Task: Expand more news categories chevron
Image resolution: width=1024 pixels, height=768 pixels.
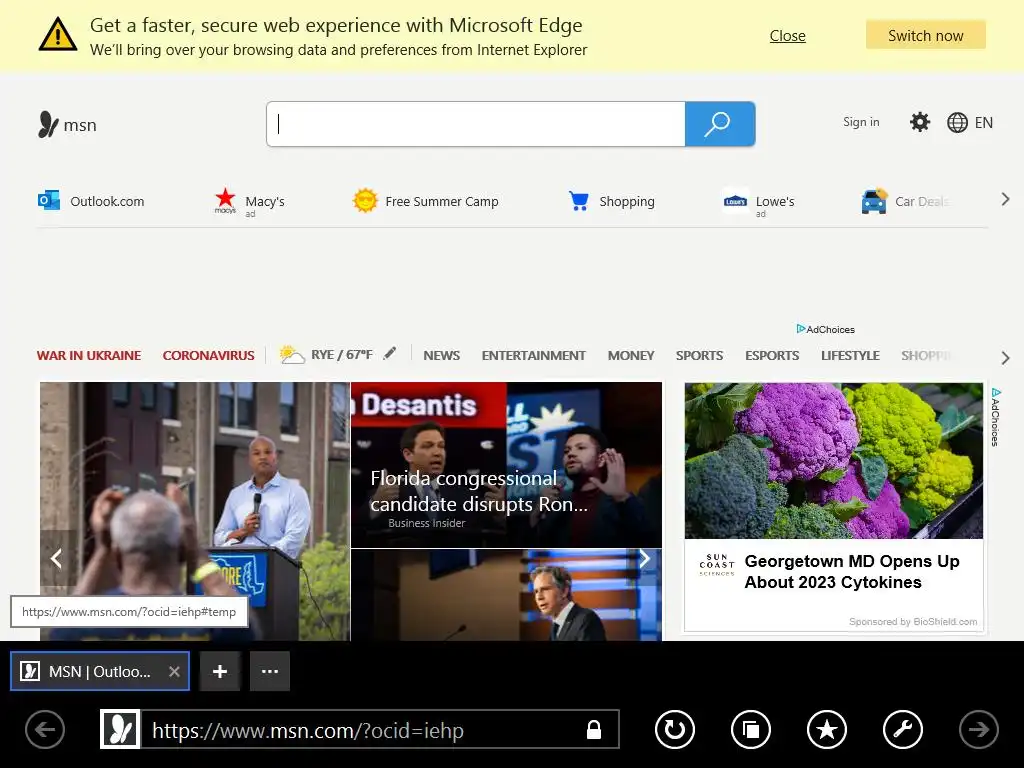Action: [x=1005, y=358]
